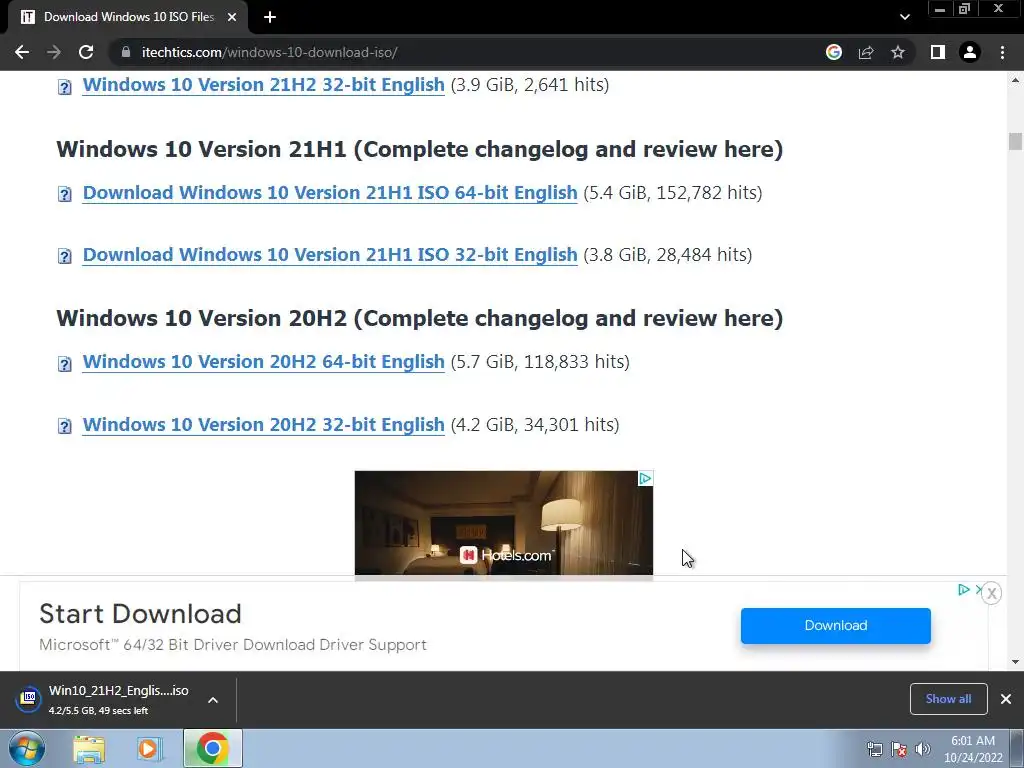Expand download item options chevron
The height and width of the screenshot is (768, 1024).
213,700
